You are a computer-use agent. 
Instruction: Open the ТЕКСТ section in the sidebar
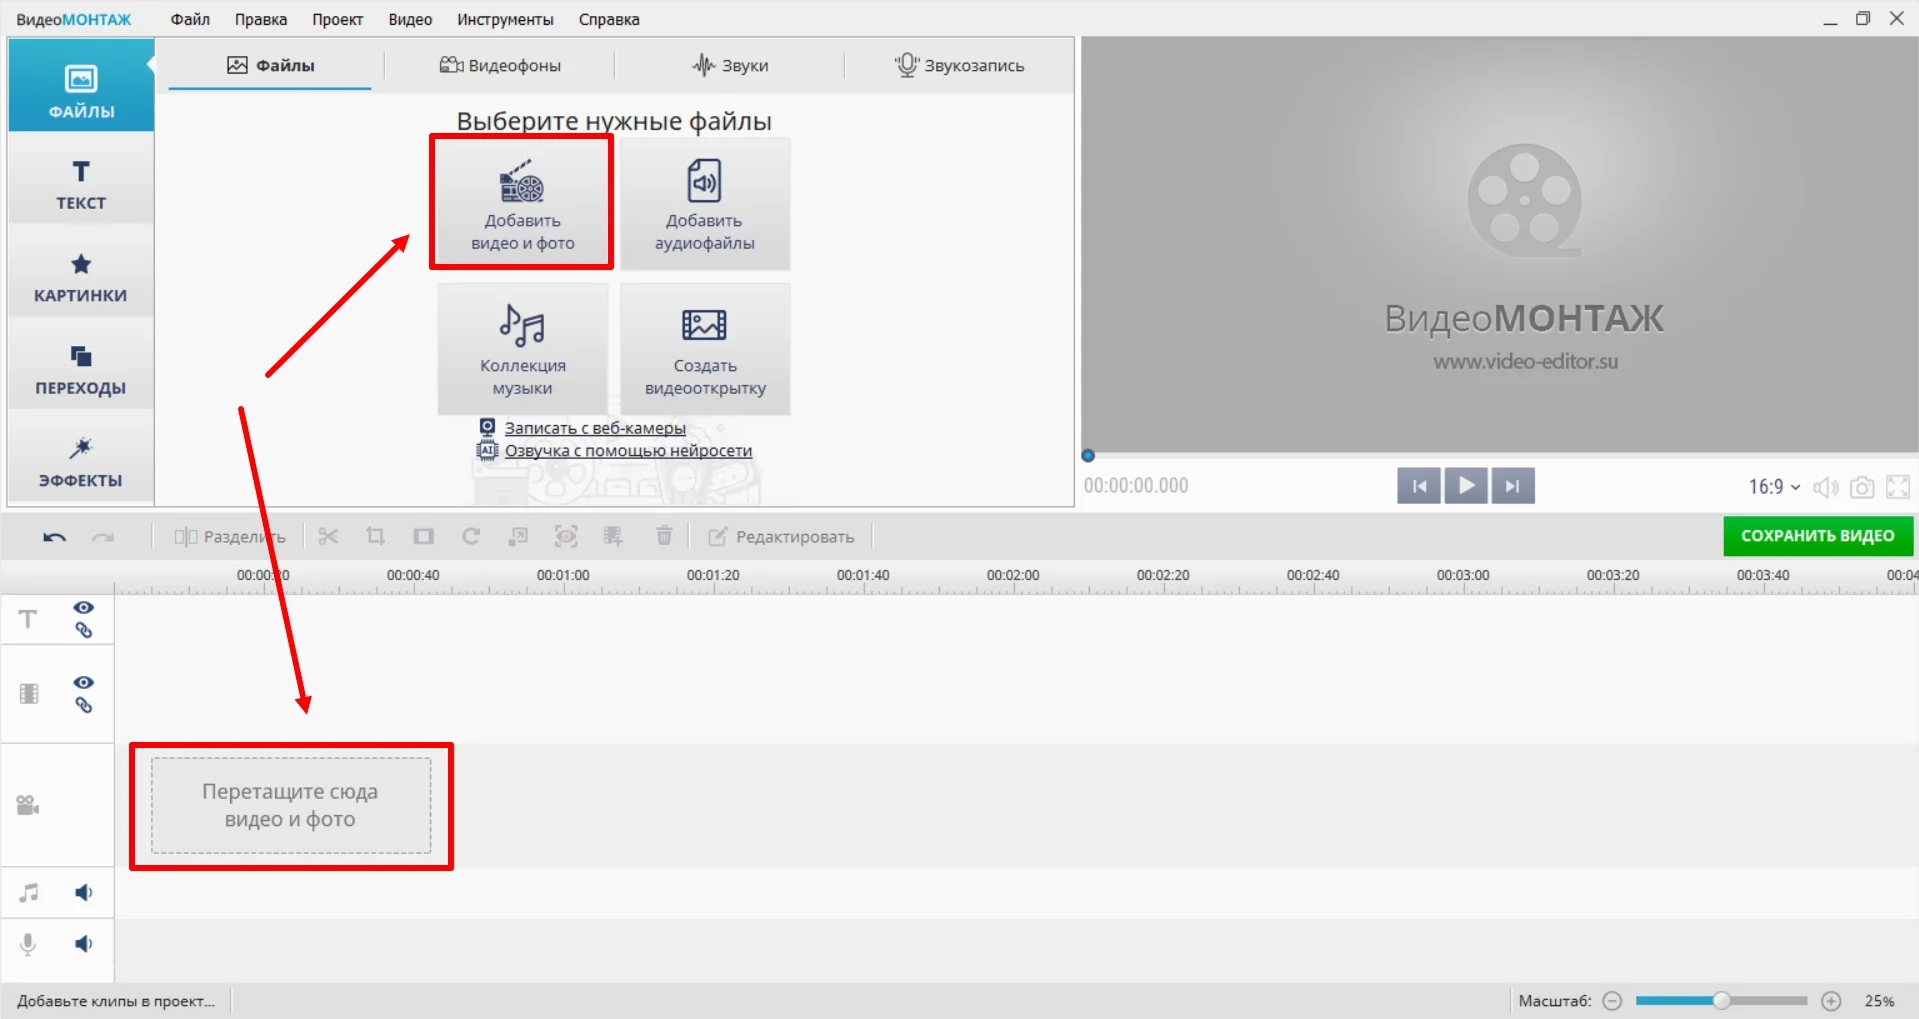(81, 185)
